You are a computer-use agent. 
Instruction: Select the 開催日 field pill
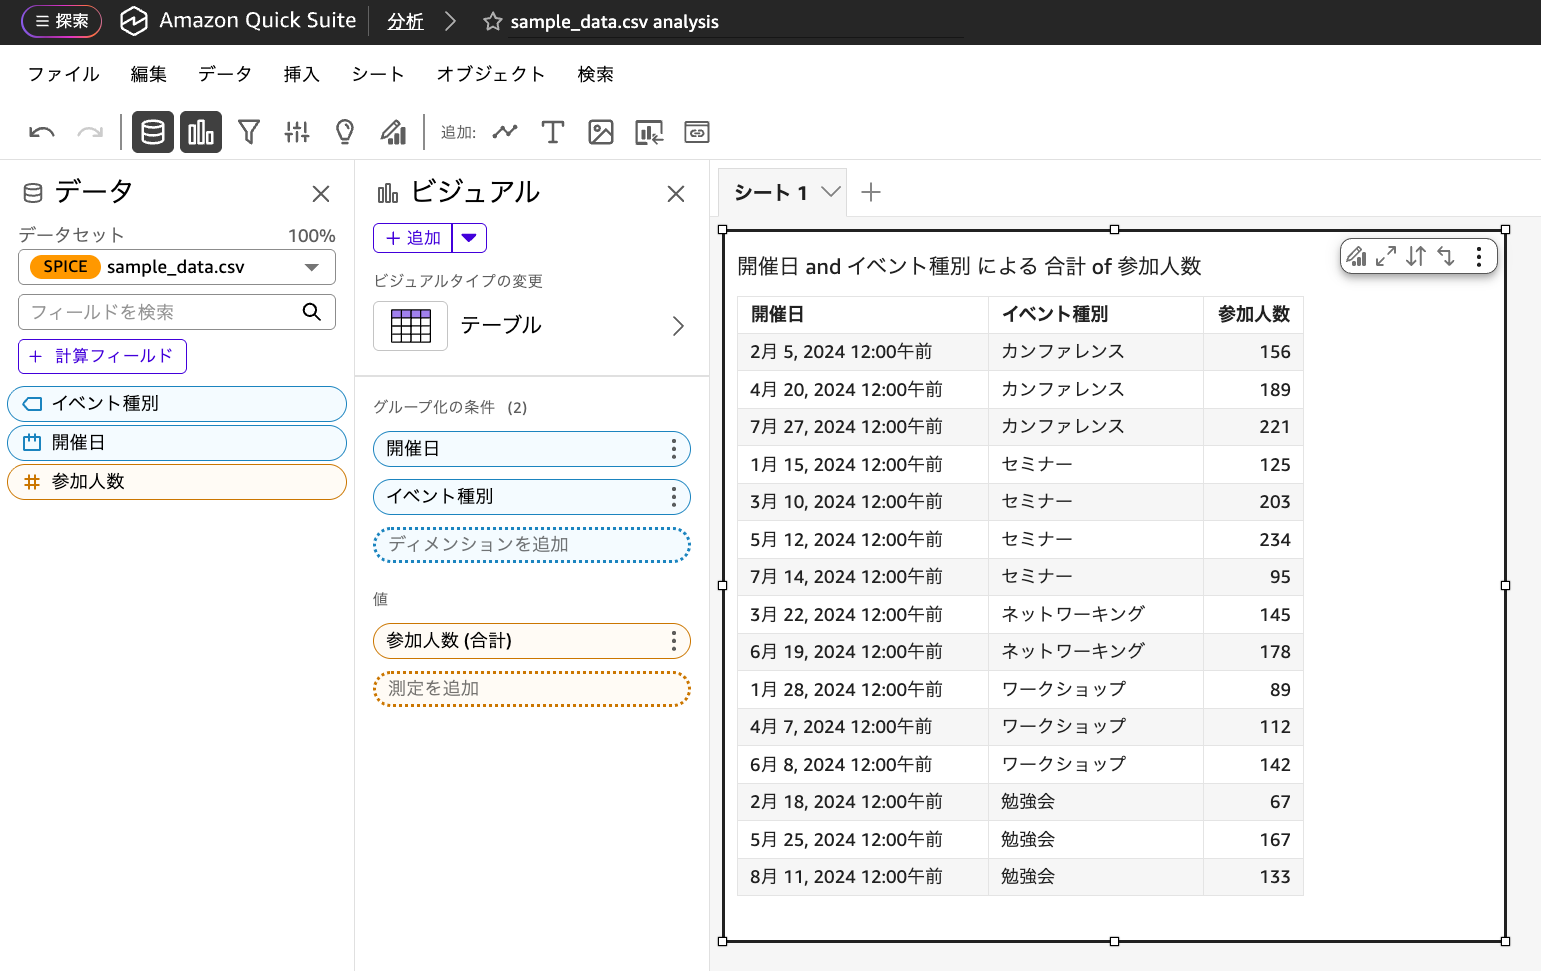(x=177, y=442)
